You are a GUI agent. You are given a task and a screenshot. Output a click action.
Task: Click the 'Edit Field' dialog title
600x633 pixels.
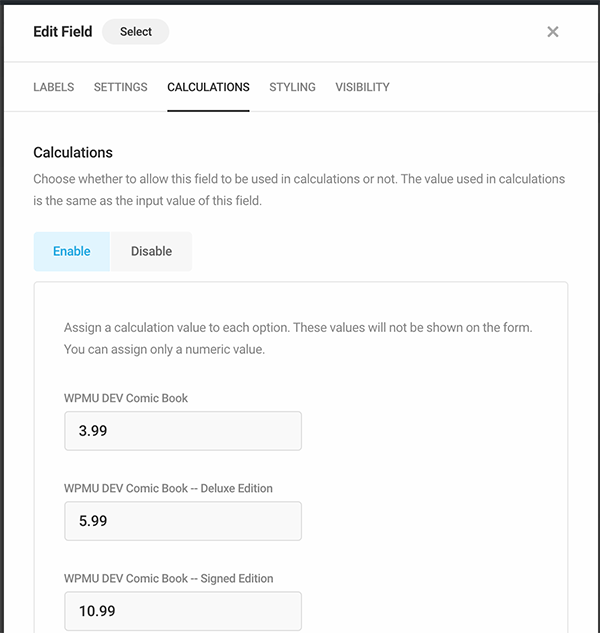click(x=62, y=32)
